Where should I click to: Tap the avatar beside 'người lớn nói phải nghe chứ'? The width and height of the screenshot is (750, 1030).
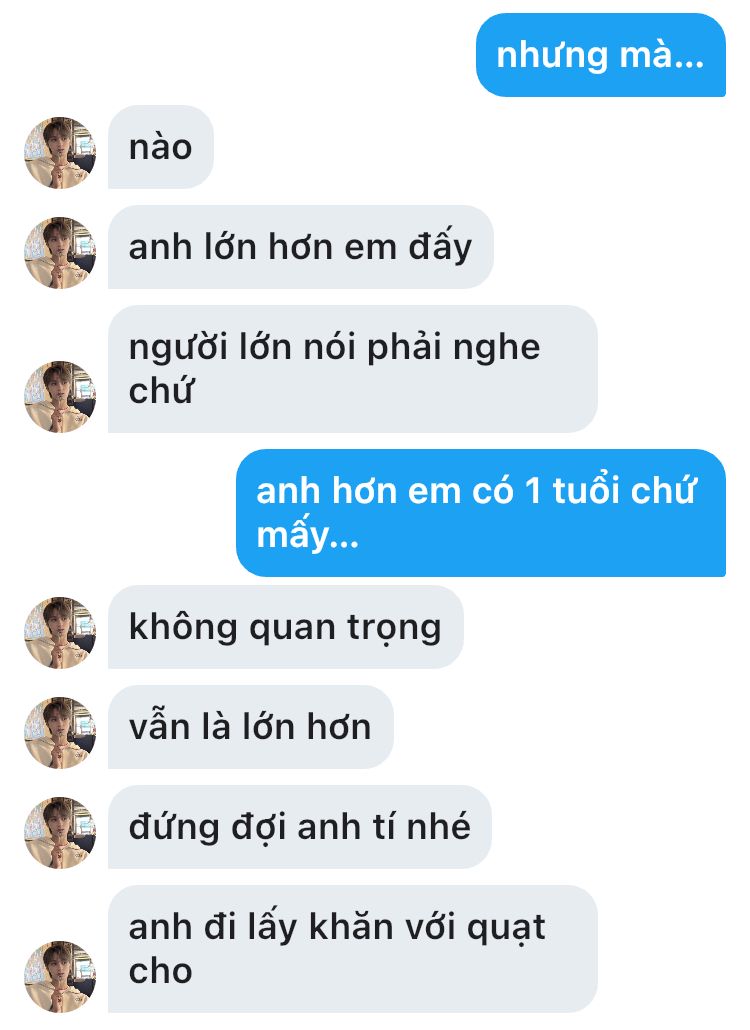(60, 397)
